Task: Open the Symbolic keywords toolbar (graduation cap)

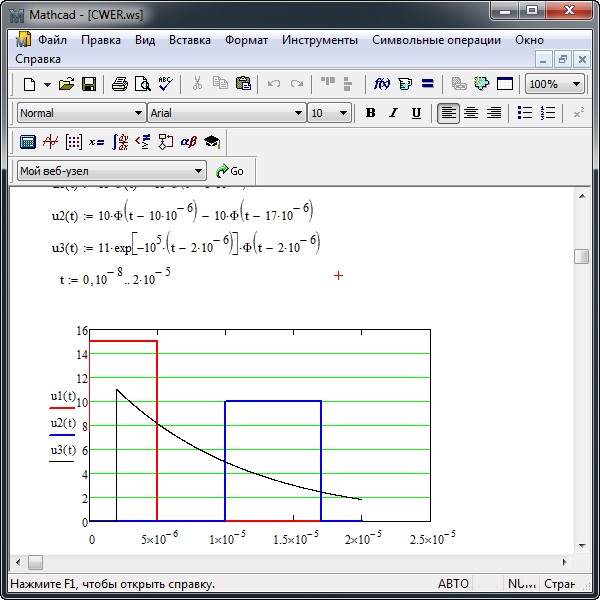Action: [x=211, y=142]
